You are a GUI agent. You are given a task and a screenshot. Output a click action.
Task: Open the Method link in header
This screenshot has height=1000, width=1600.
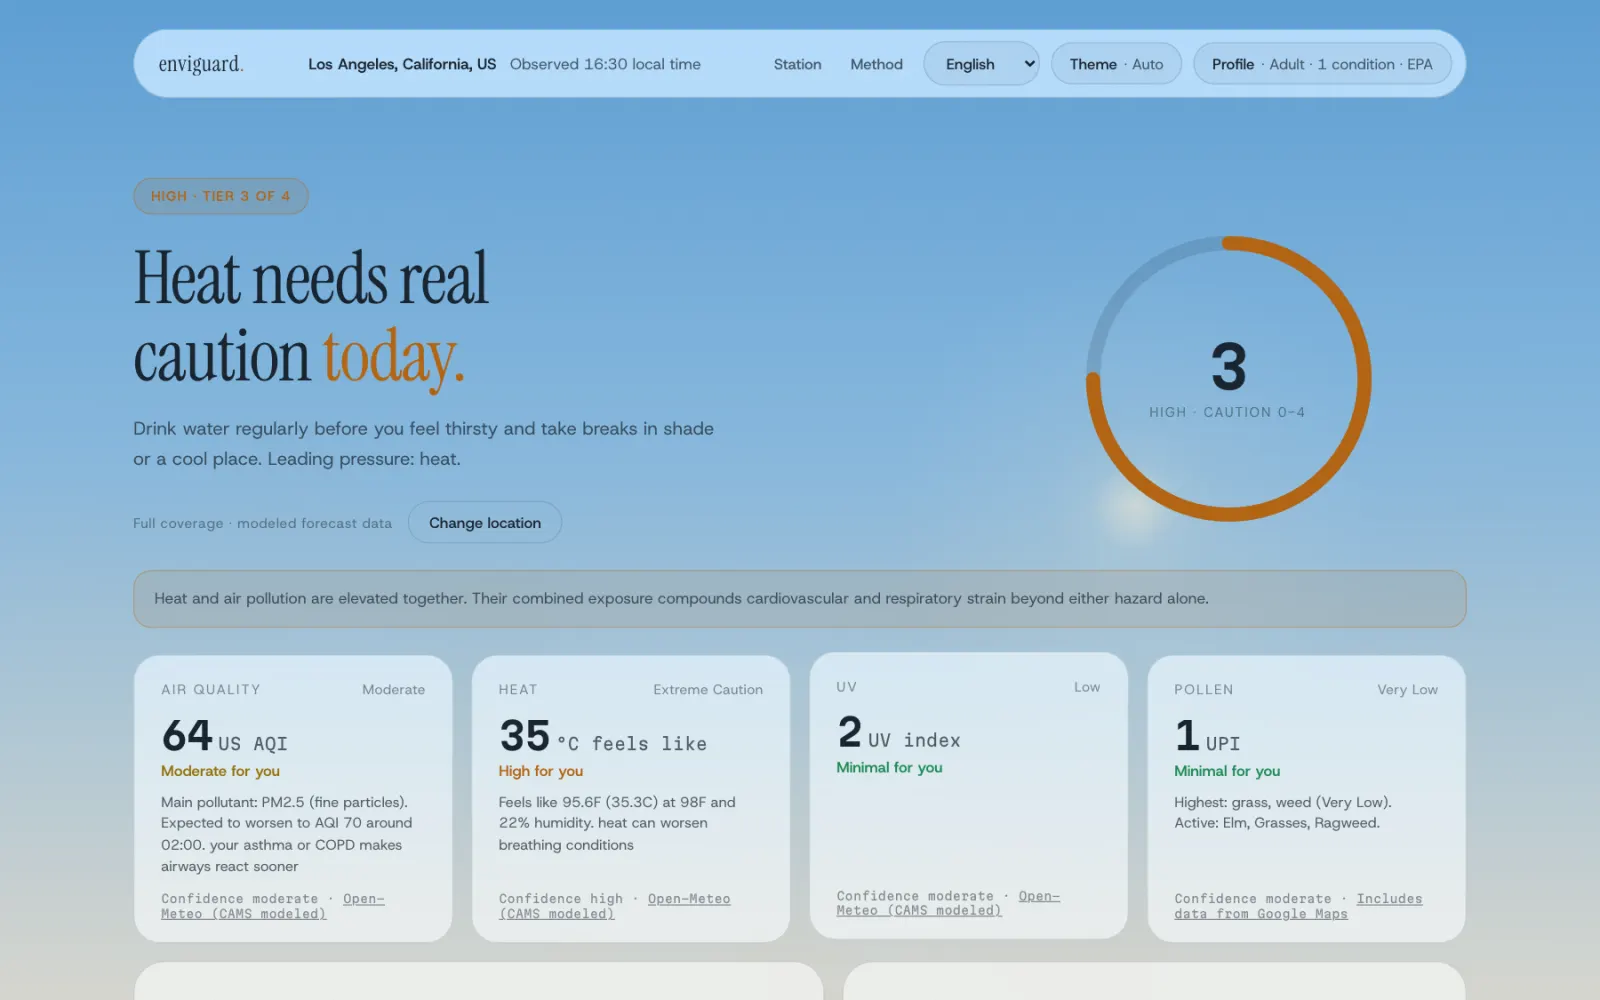point(876,64)
